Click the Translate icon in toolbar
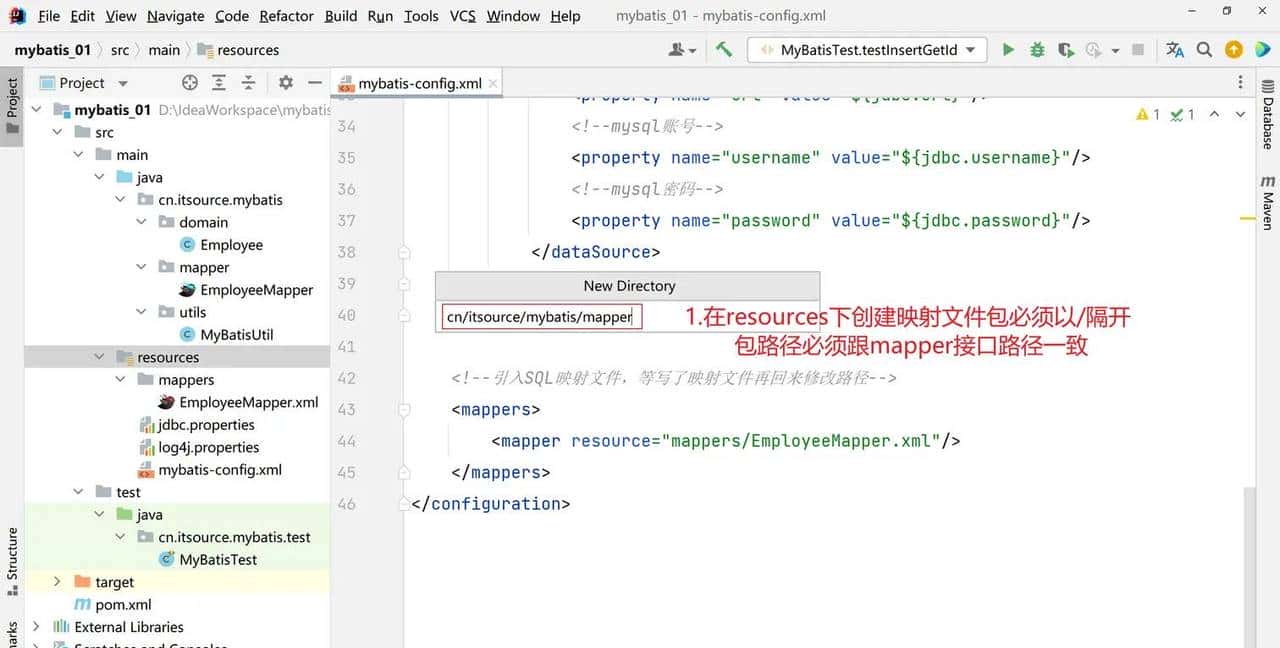Viewport: 1280px width, 648px height. 1175,50
